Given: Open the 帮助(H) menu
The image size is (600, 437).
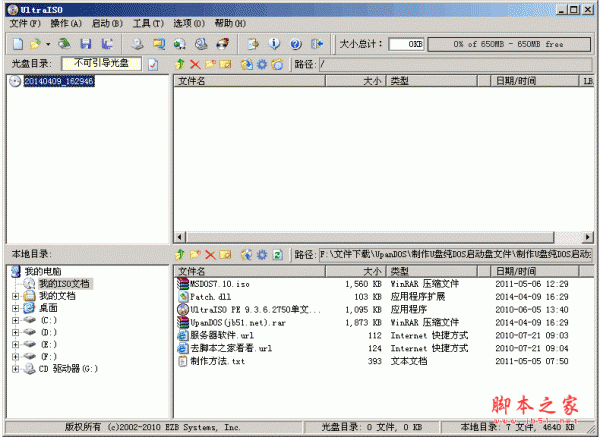Looking at the screenshot, I should tap(230, 24).
